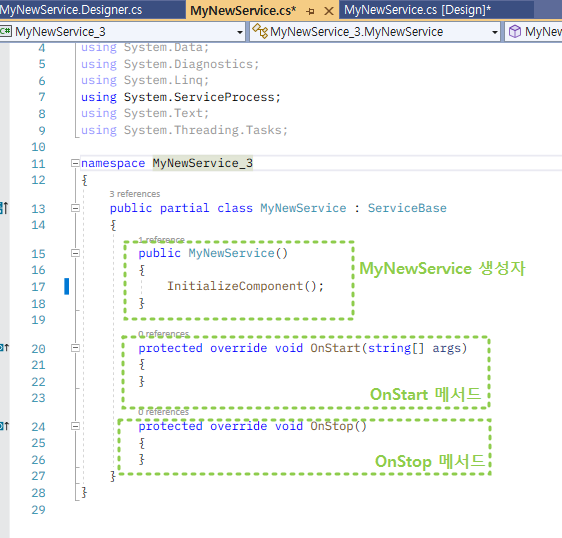
Task: Open '0 references' CodeLens above OnStop
Action: [x=163, y=412]
